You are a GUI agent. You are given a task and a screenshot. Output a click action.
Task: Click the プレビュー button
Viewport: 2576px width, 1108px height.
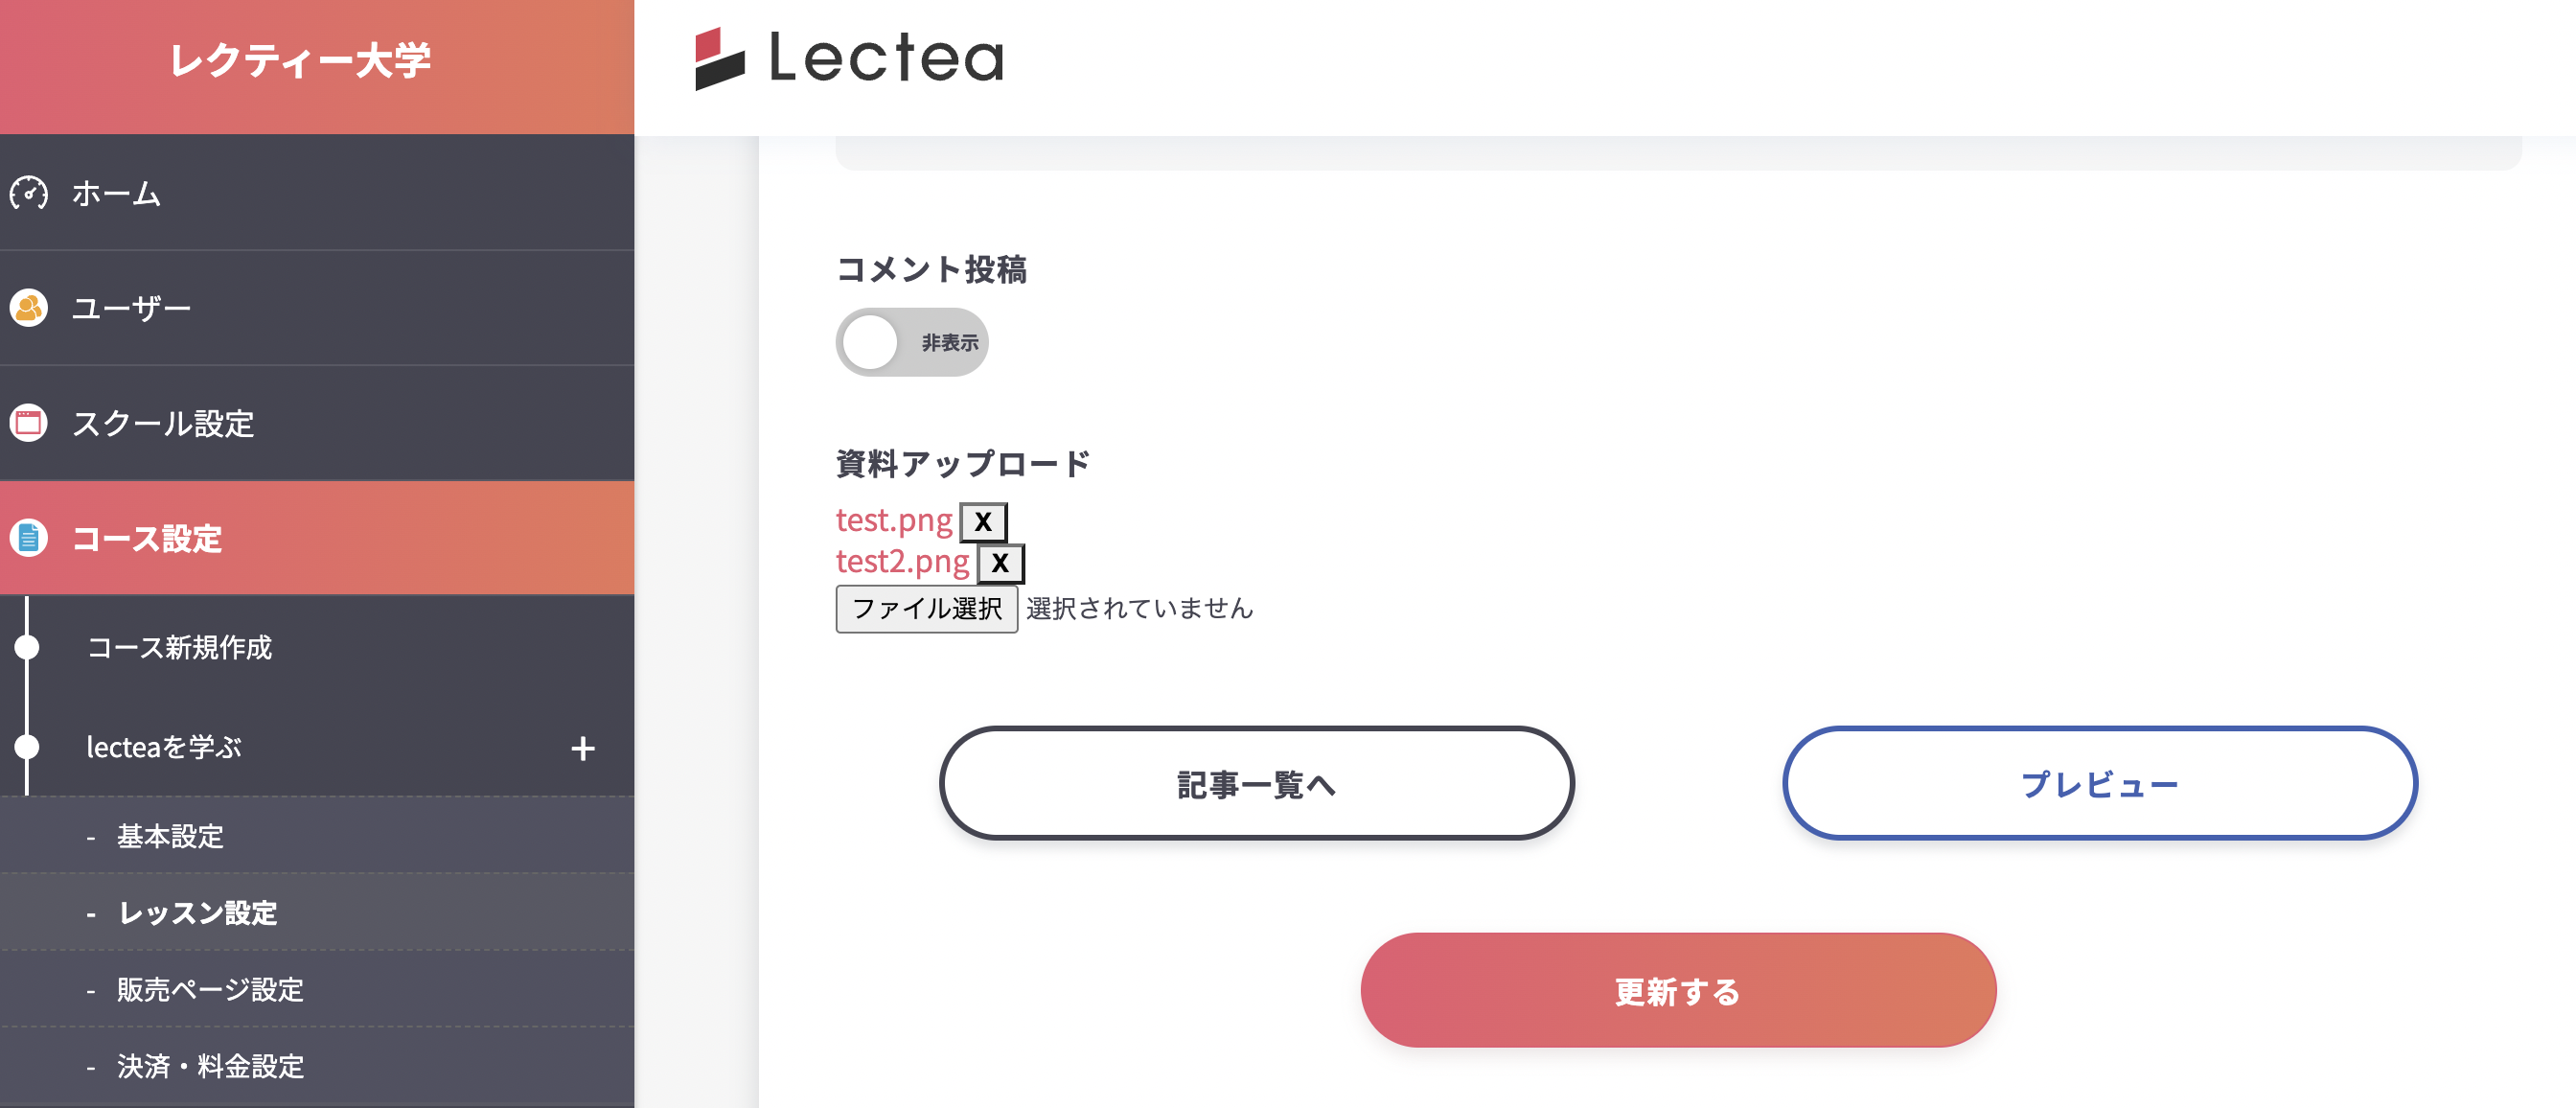click(x=2099, y=784)
